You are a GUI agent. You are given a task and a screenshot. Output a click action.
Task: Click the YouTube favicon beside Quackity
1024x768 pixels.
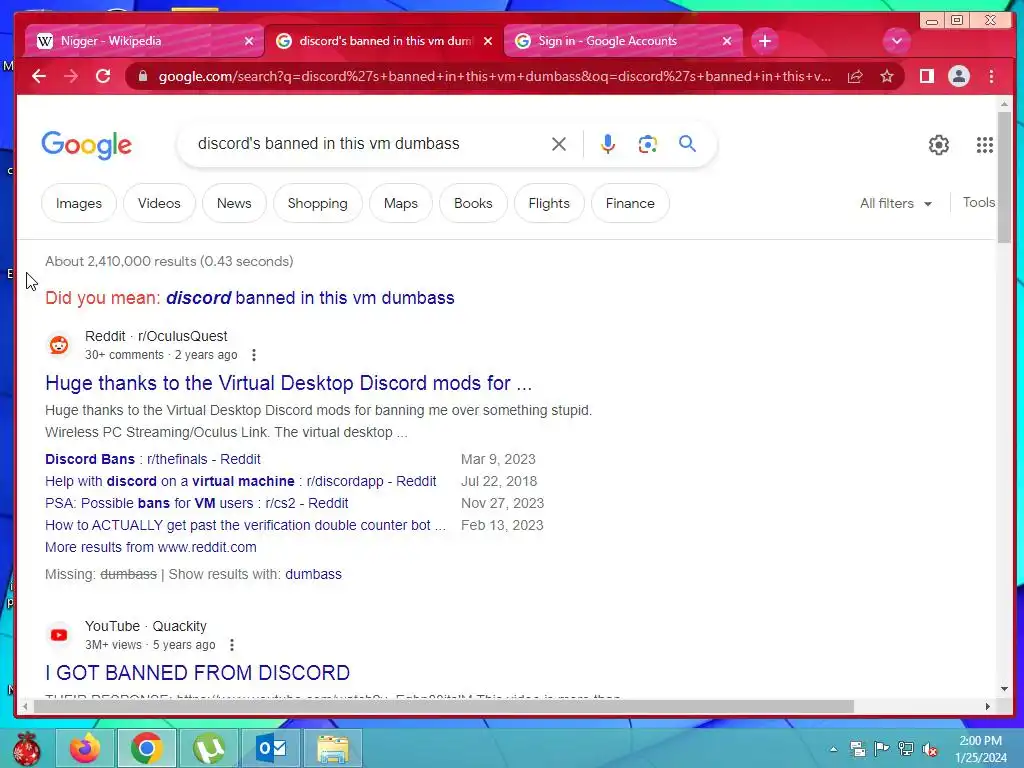[x=59, y=635]
